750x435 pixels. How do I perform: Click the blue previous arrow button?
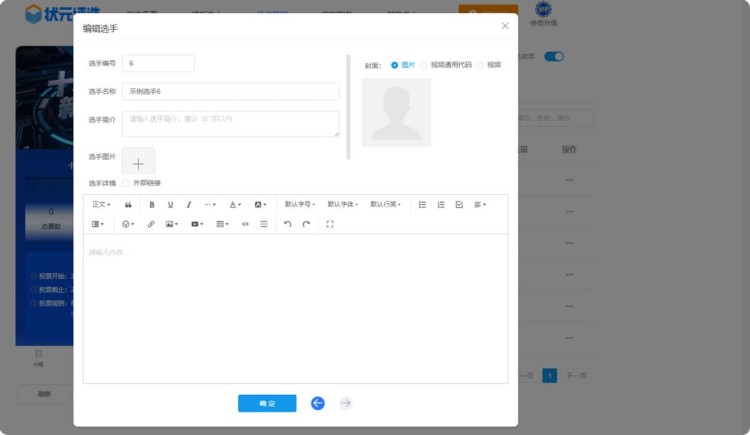click(x=318, y=403)
